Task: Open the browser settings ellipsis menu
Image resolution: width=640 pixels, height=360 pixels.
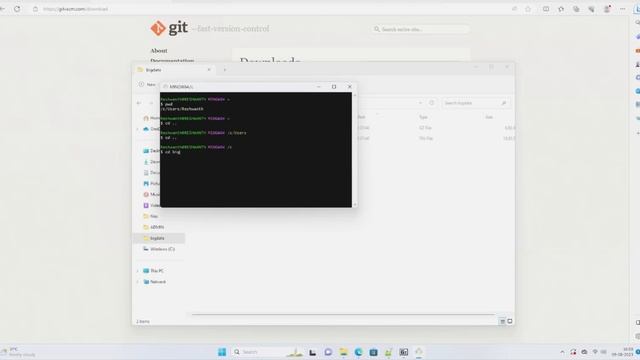Action: click(x=622, y=9)
